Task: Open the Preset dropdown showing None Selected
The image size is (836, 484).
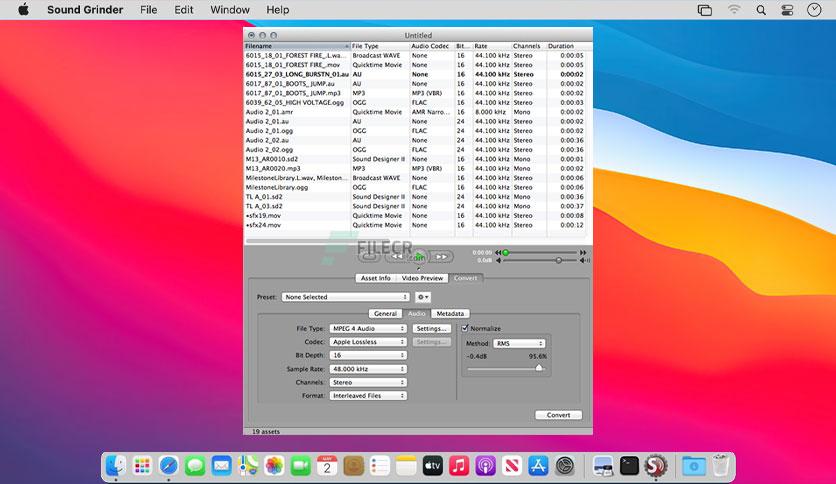Action: 345,297
